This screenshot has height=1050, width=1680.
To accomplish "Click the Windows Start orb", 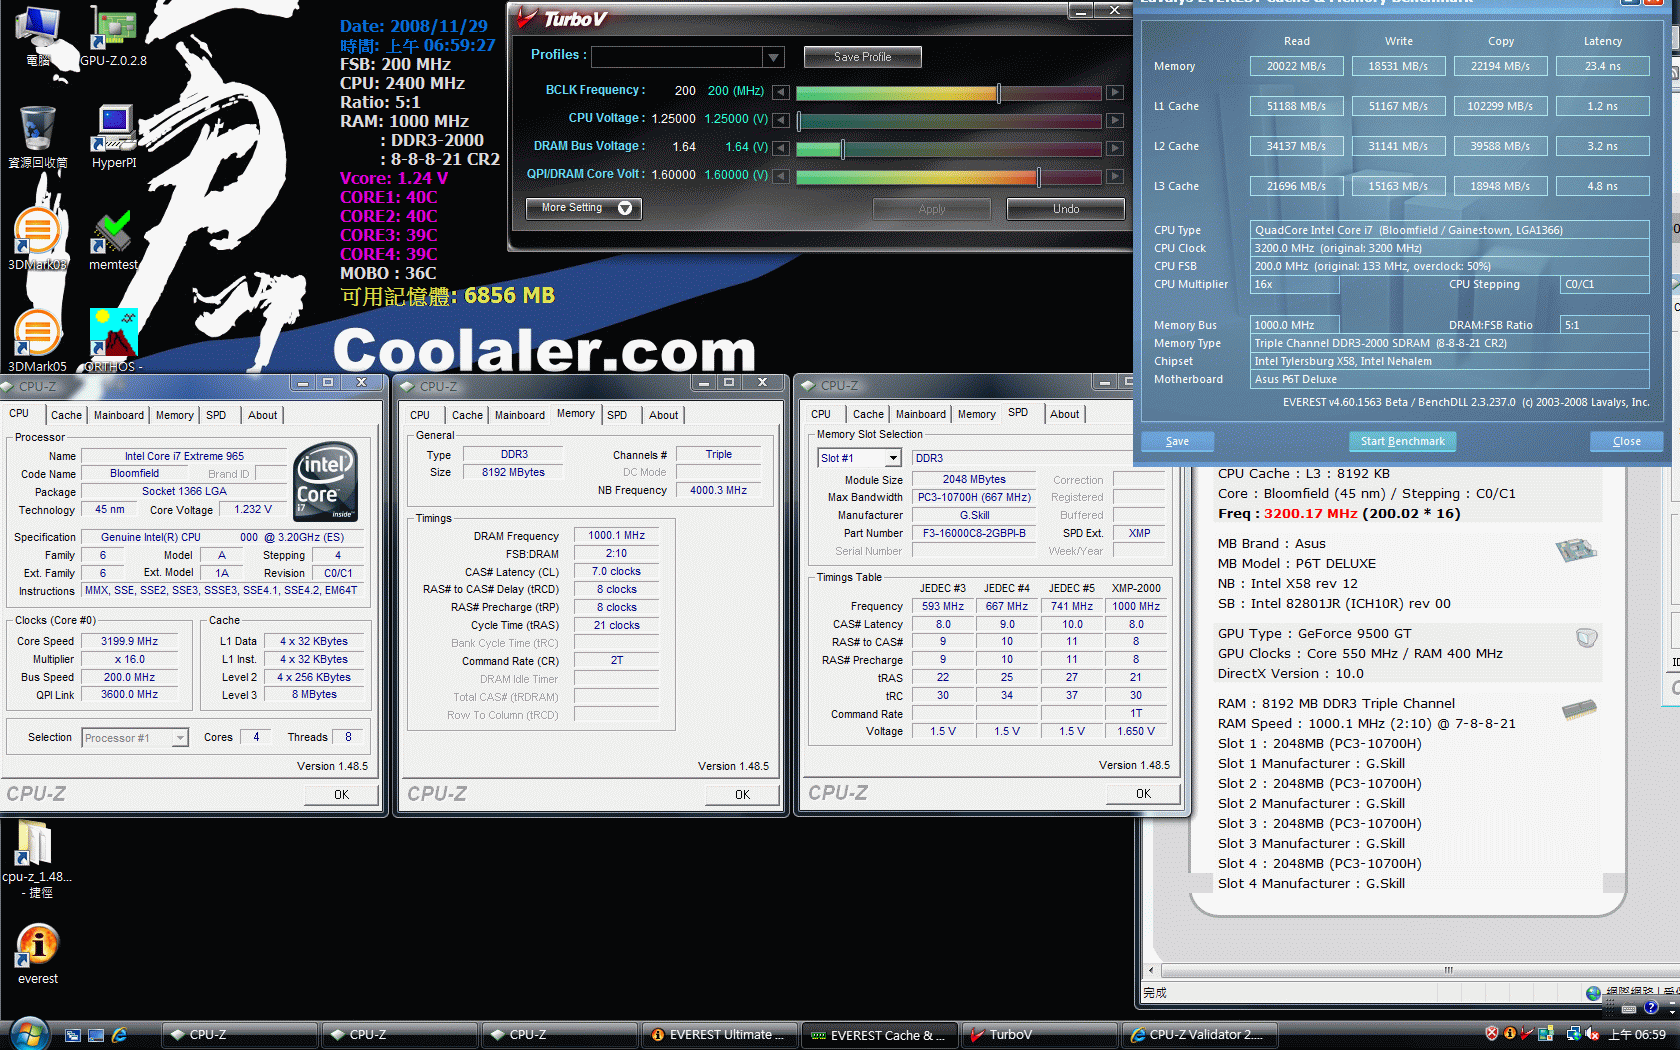I will pyautogui.click(x=28, y=1034).
